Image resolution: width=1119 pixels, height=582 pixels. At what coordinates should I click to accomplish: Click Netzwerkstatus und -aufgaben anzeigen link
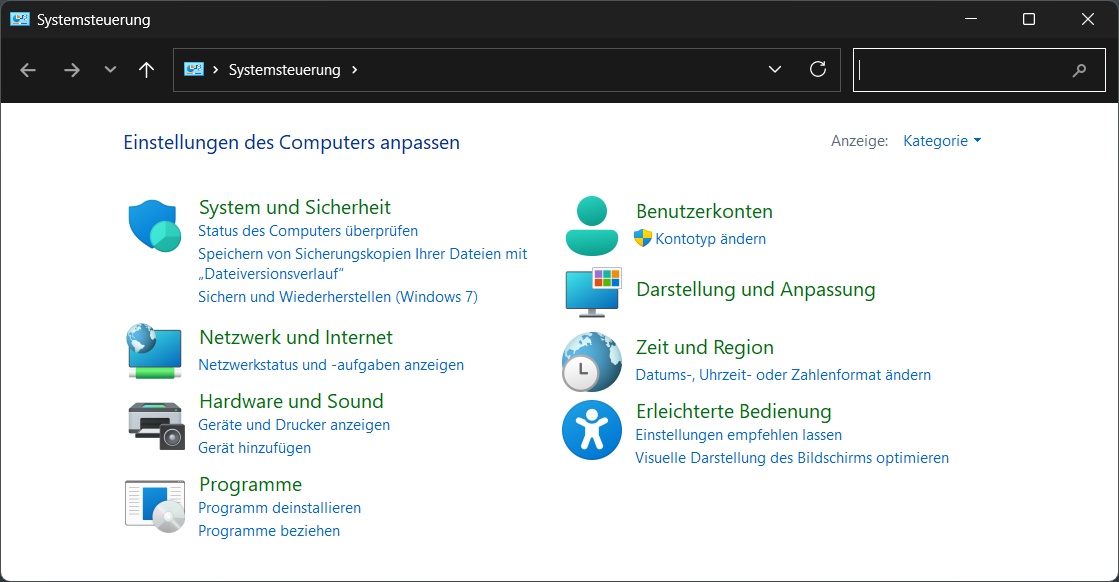pos(331,365)
